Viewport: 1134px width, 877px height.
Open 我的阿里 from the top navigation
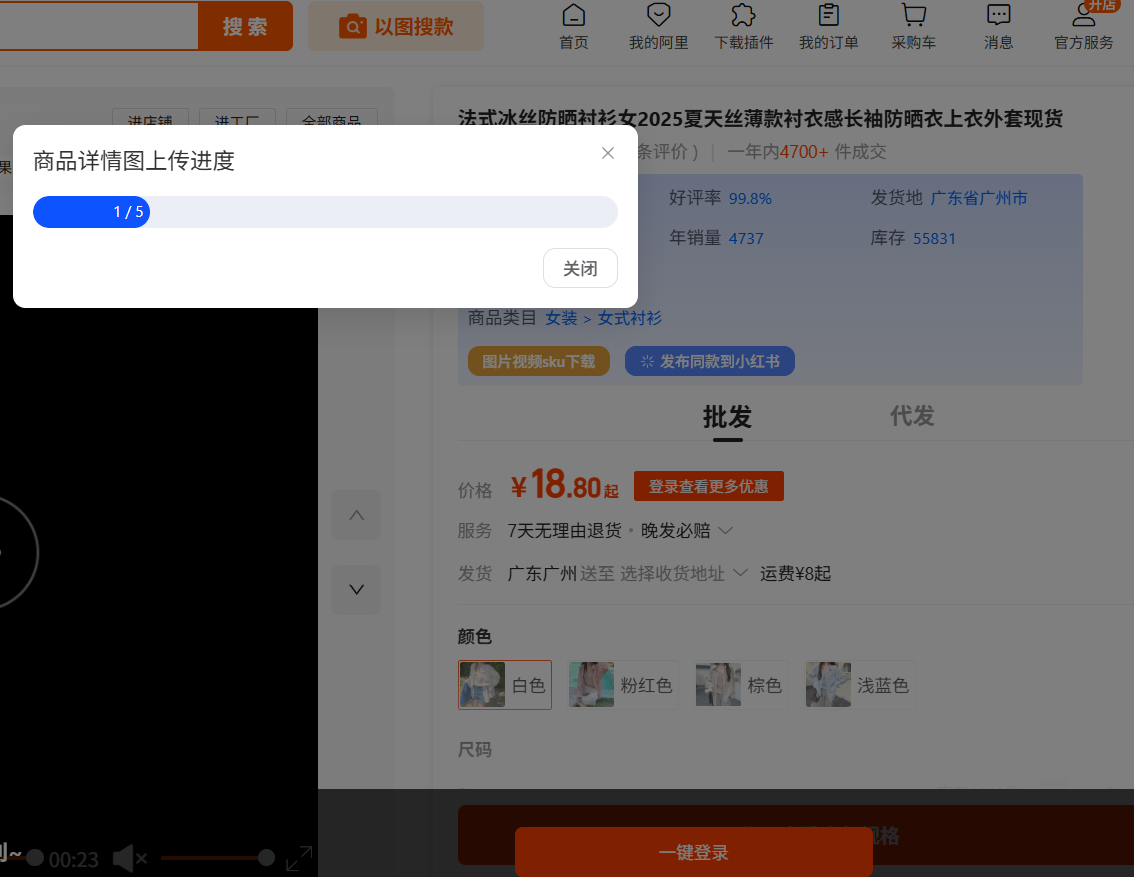[x=658, y=25]
